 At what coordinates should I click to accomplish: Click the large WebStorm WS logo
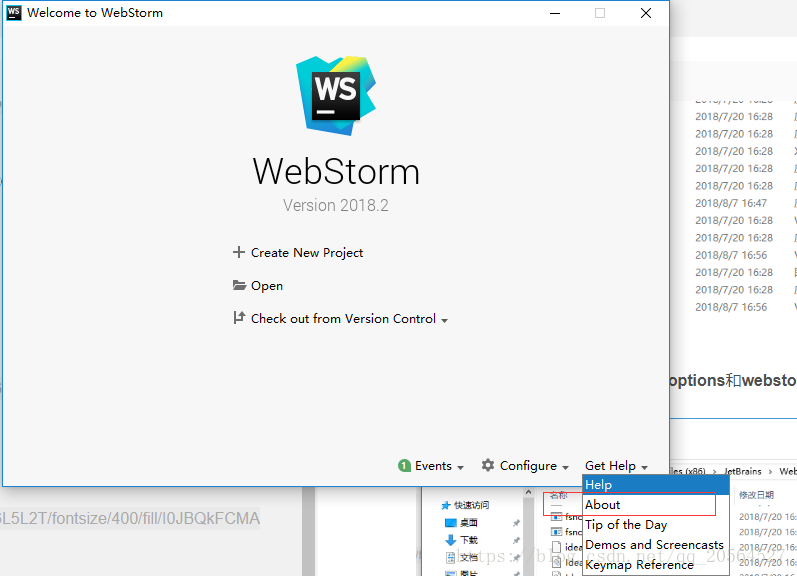click(x=336, y=96)
